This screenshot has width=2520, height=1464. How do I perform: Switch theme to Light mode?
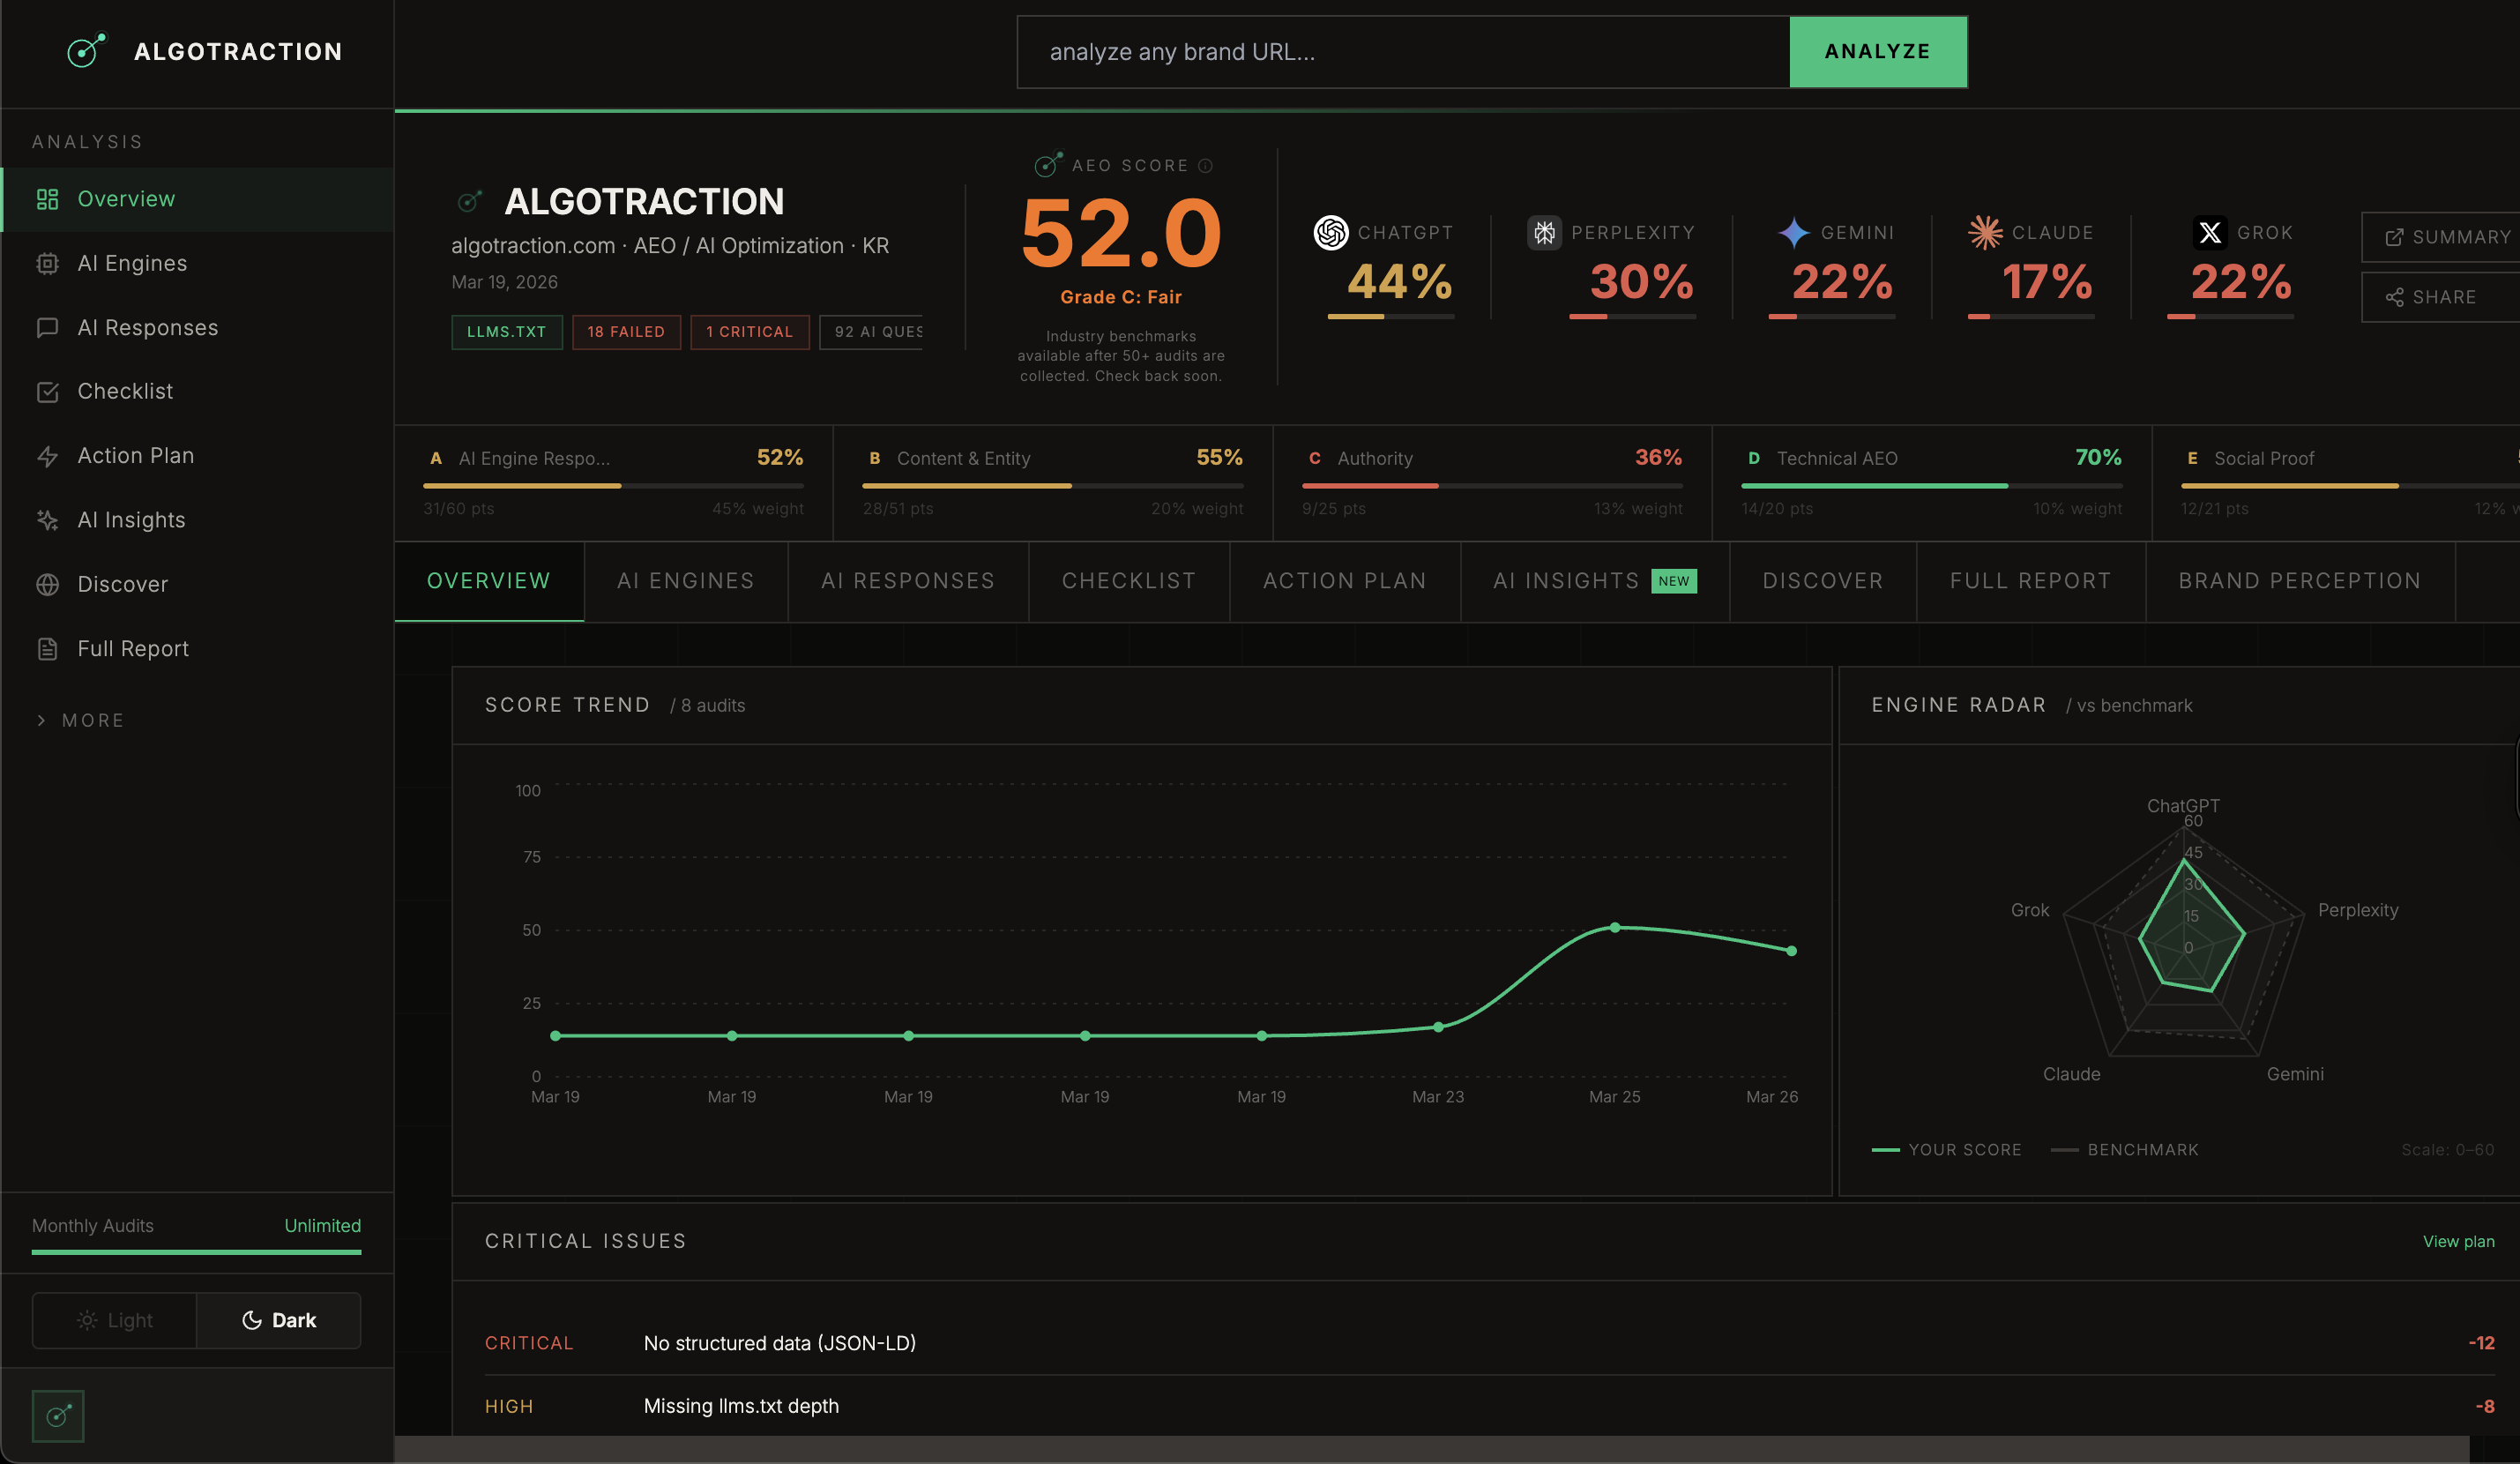(115, 1320)
